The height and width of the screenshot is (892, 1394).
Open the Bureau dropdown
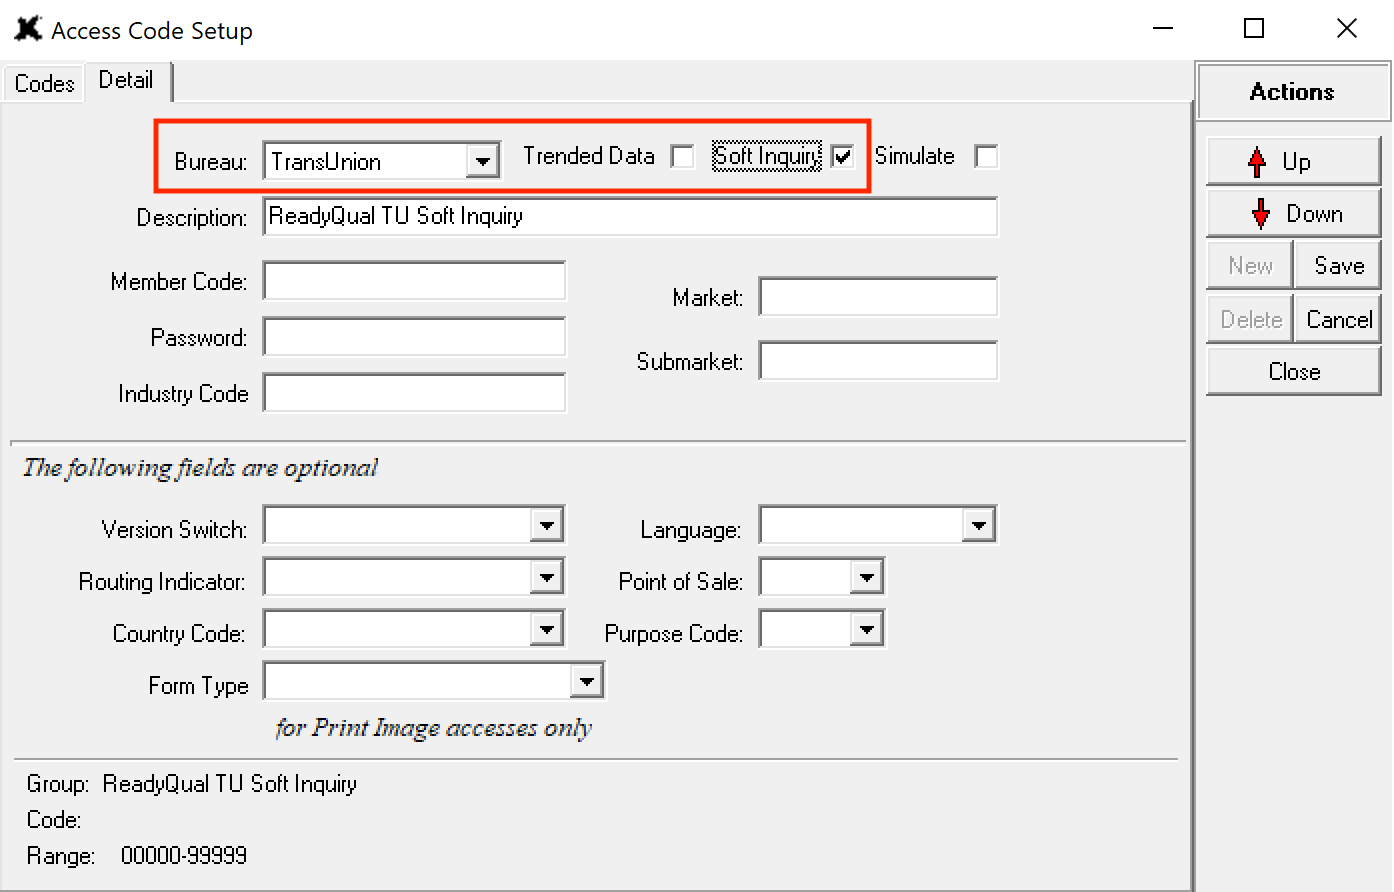point(483,161)
